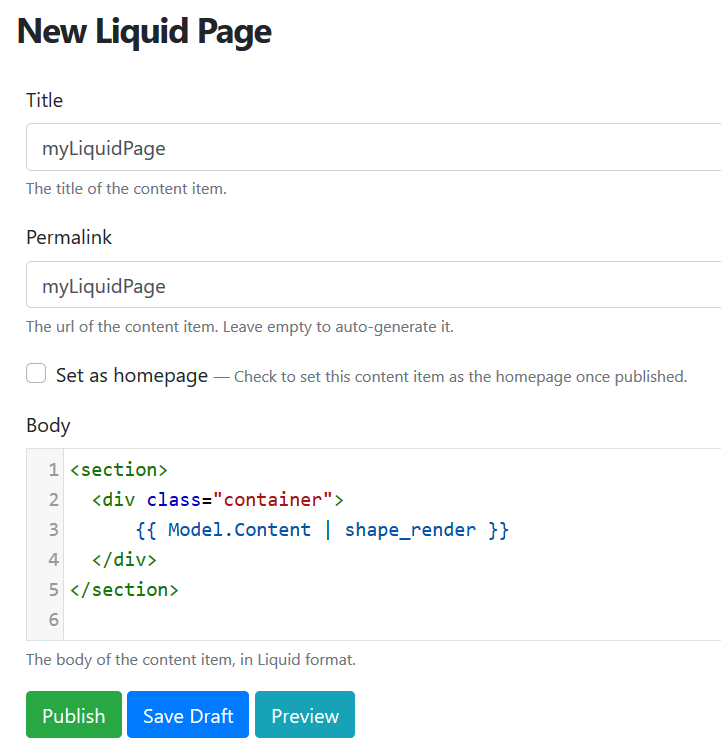Viewport: 721px width, 753px height.
Task: Click line number 1 in the editor gutter
Action: (53, 470)
